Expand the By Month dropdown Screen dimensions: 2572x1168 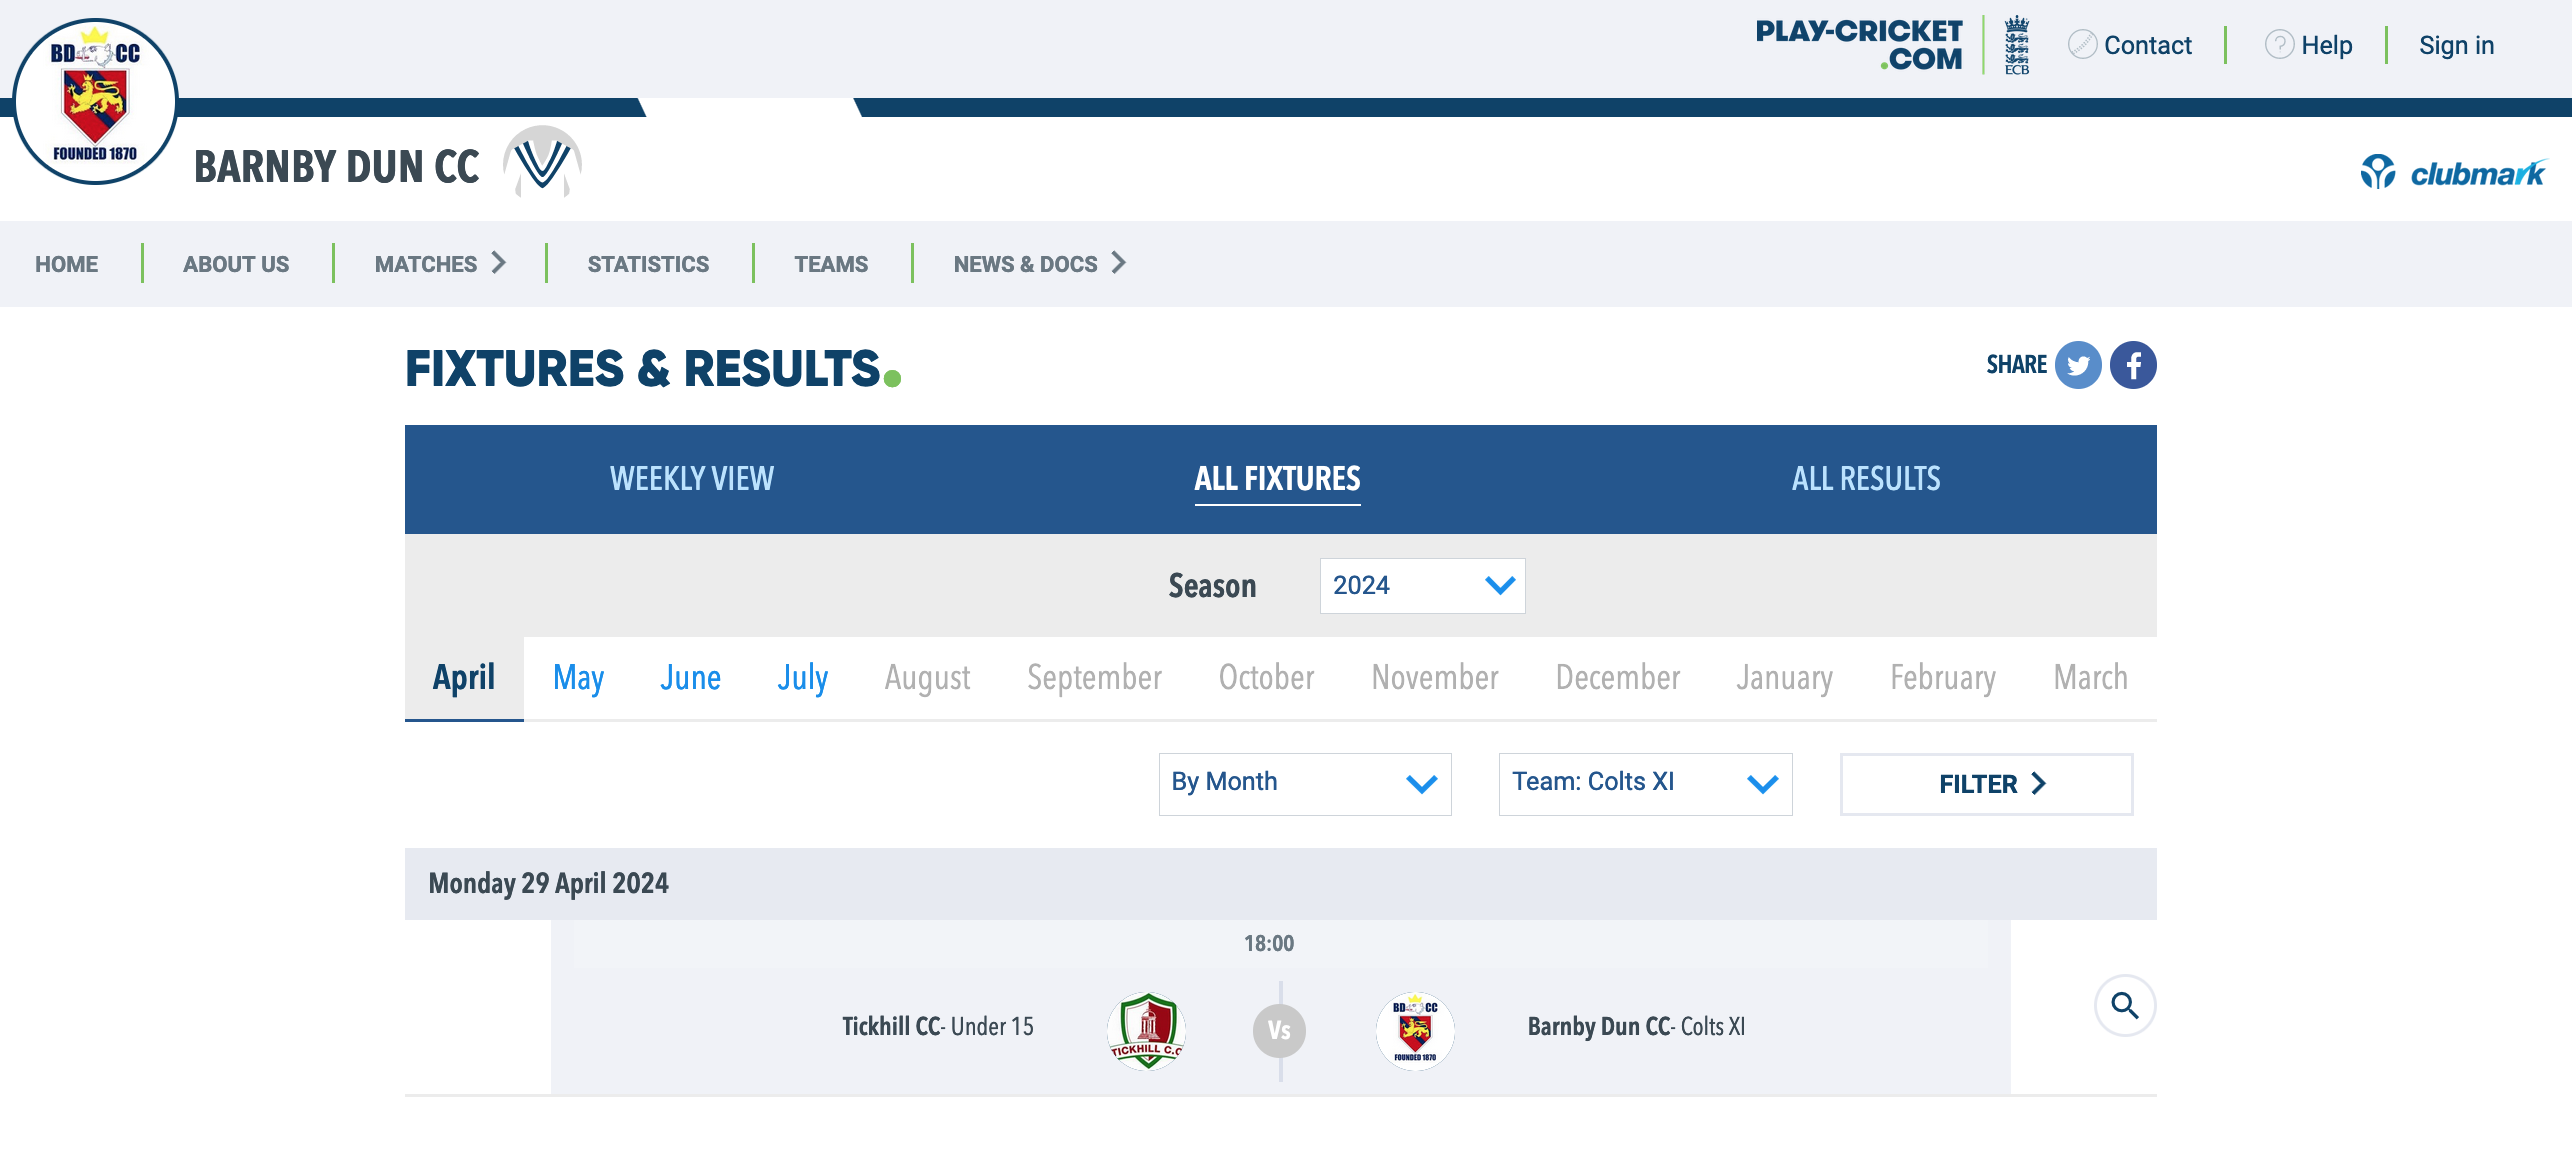(1304, 783)
